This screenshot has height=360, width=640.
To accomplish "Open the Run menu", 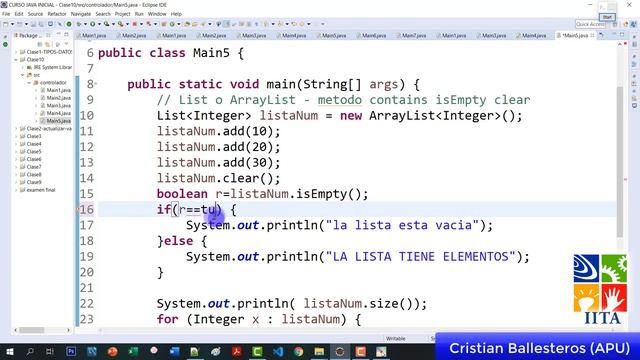I will (139, 14).
